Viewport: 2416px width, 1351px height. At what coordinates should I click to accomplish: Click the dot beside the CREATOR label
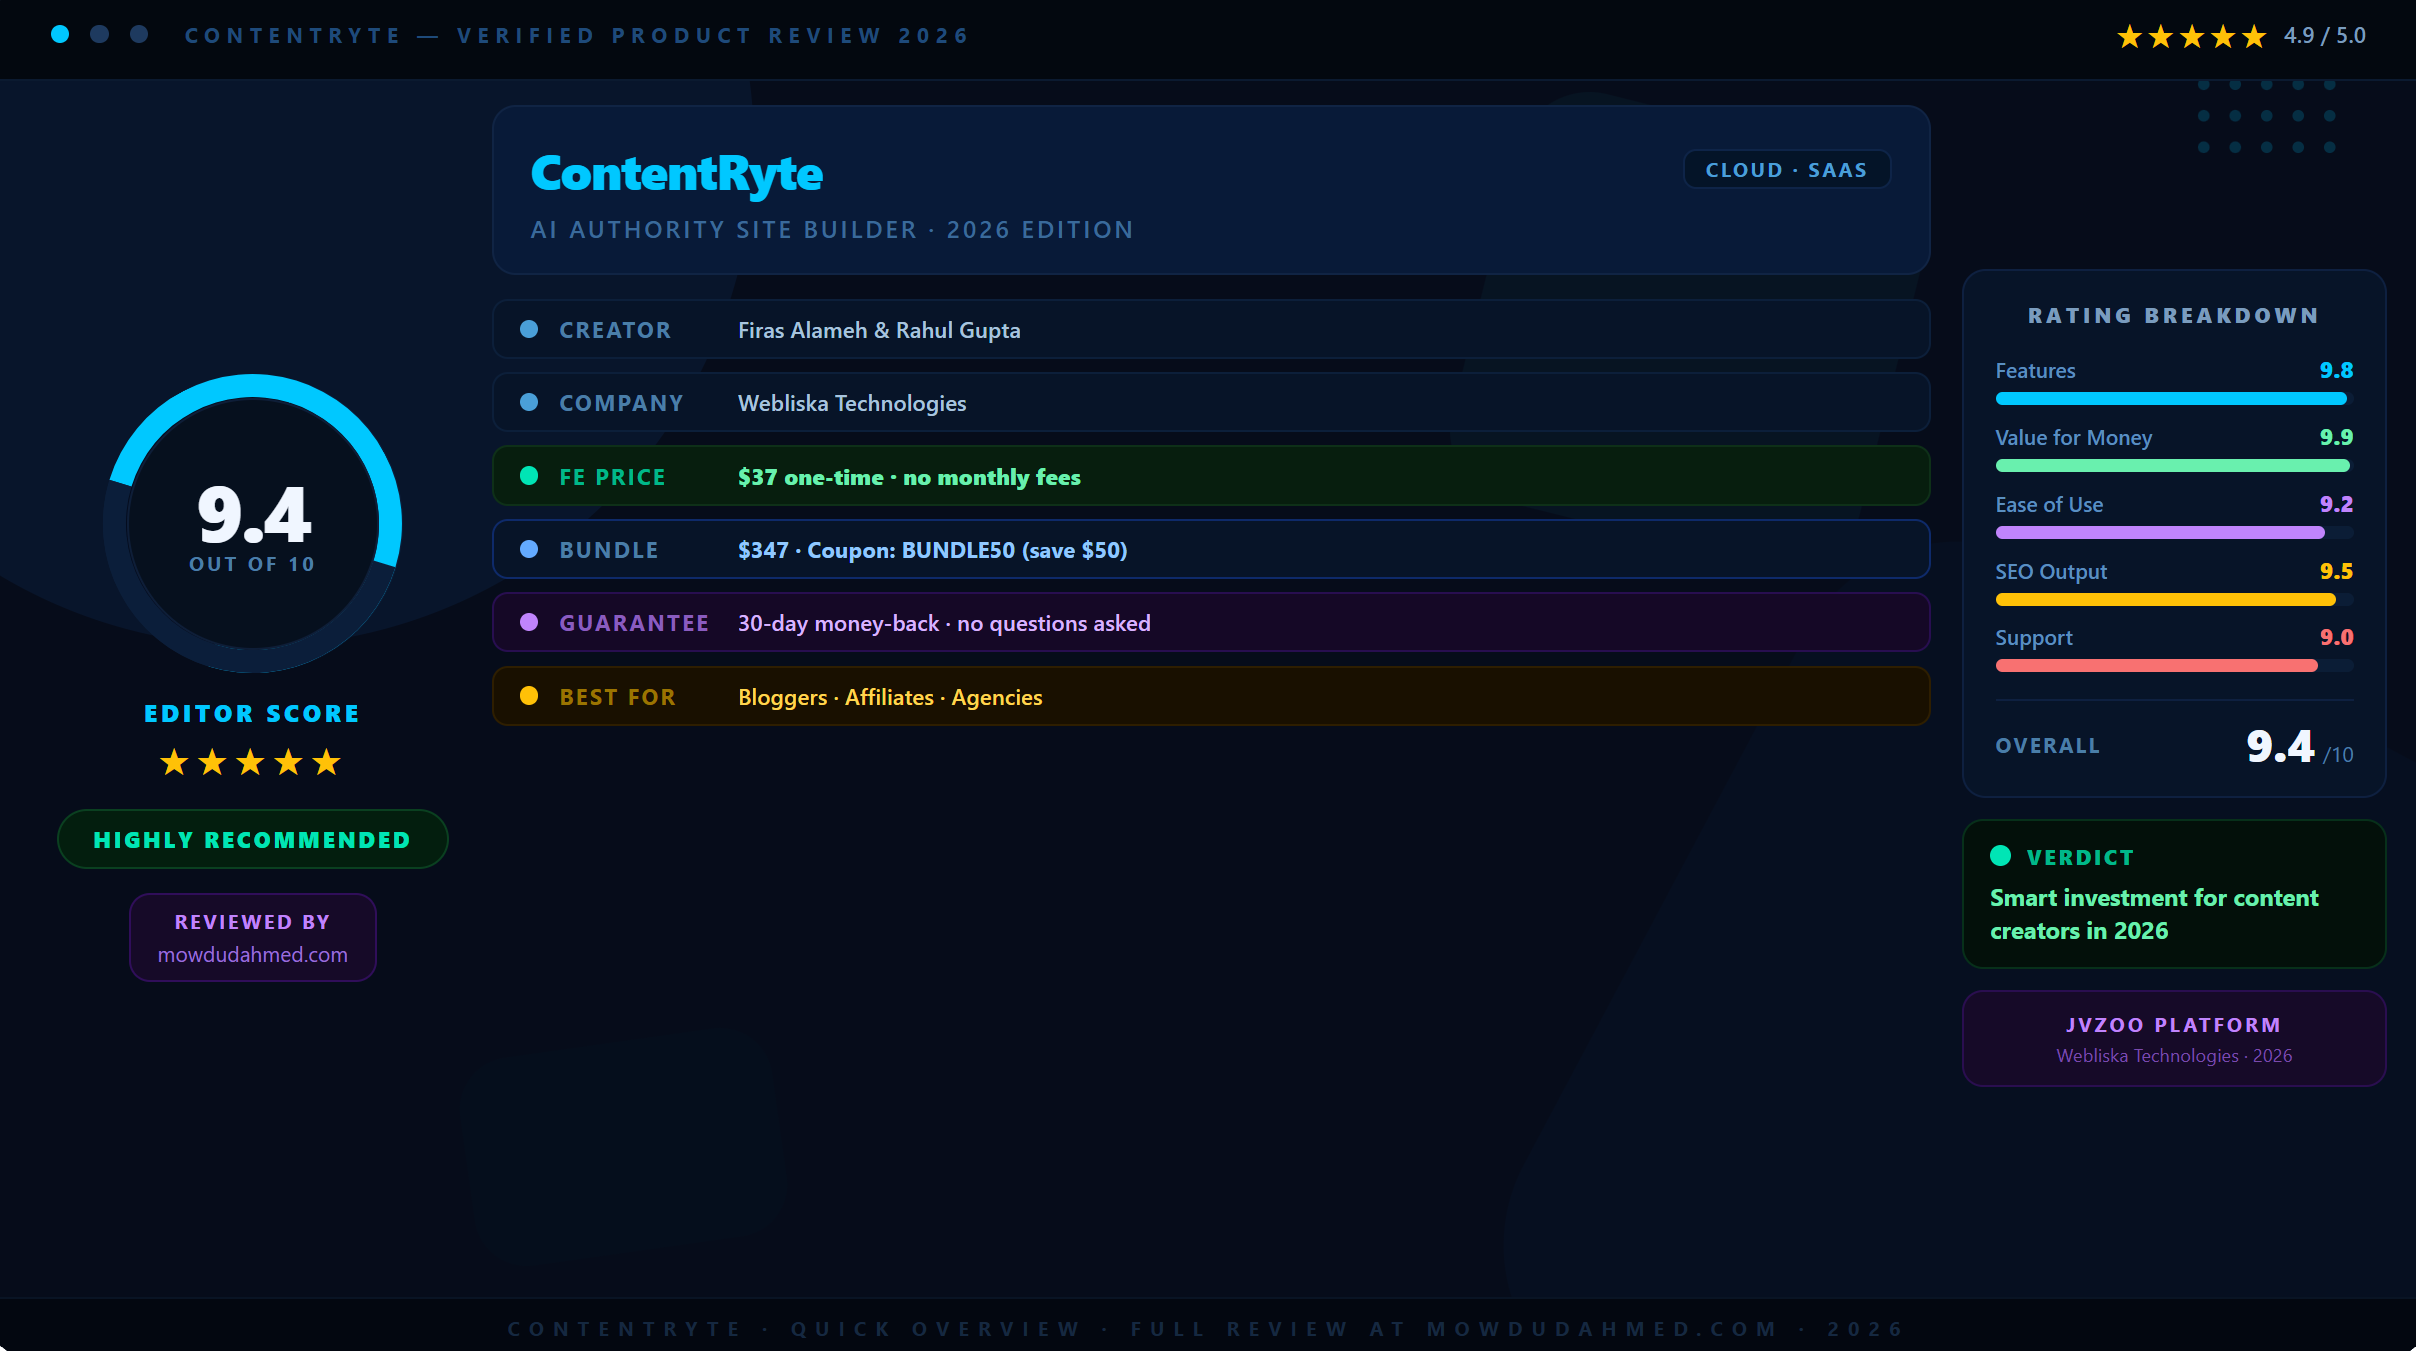click(x=529, y=329)
